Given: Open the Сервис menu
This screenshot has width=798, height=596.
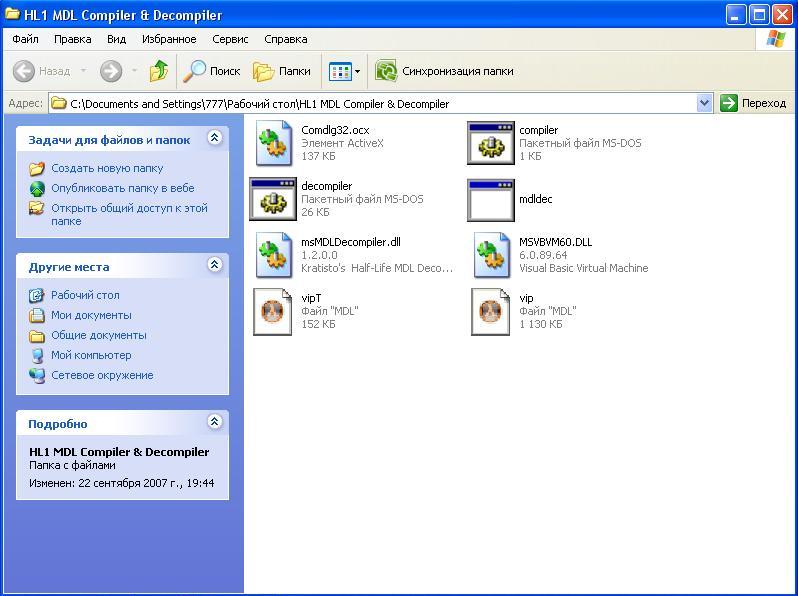Looking at the screenshot, I should [230, 39].
